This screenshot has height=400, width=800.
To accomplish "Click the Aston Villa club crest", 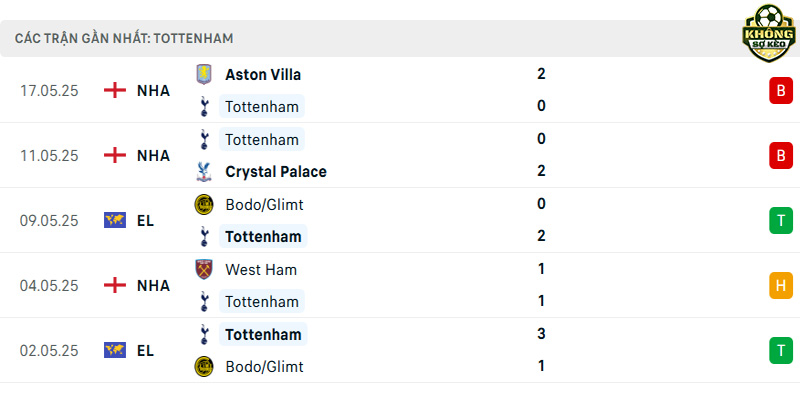I will [204, 74].
